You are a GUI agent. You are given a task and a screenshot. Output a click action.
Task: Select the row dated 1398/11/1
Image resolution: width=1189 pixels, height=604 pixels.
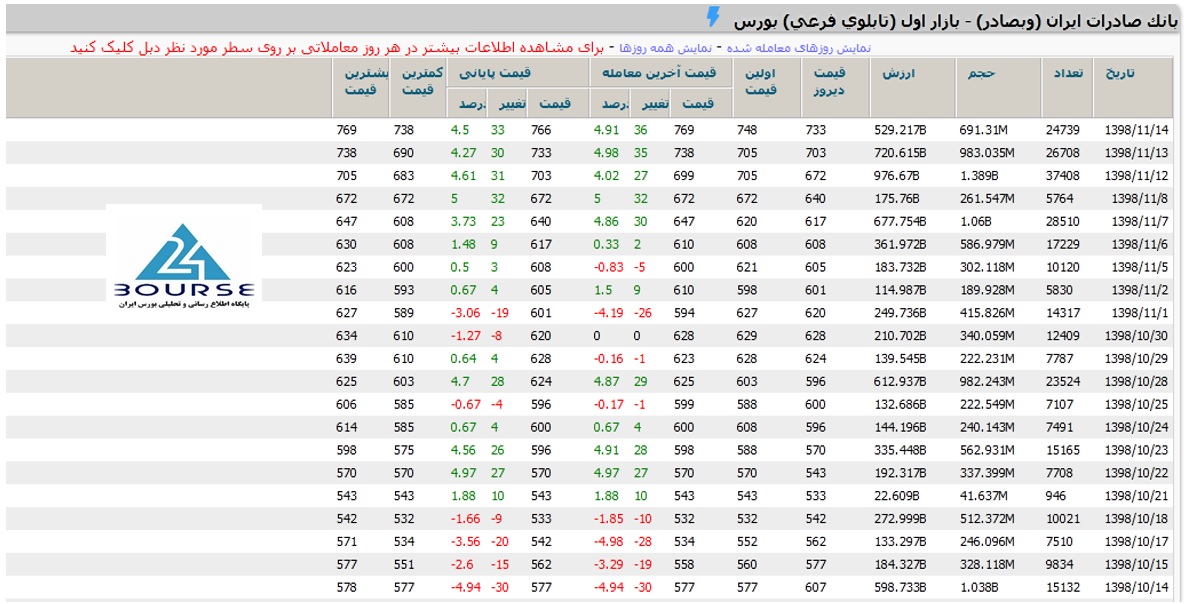tap(591, 312)
